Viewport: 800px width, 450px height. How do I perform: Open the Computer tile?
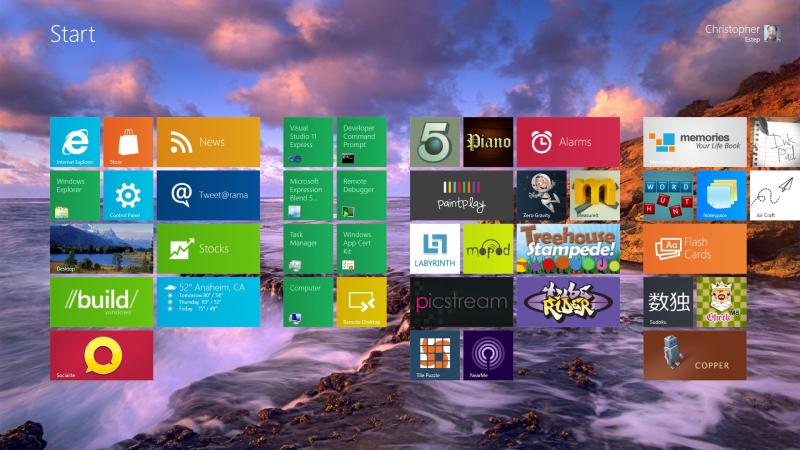click(x=308, y=302)
